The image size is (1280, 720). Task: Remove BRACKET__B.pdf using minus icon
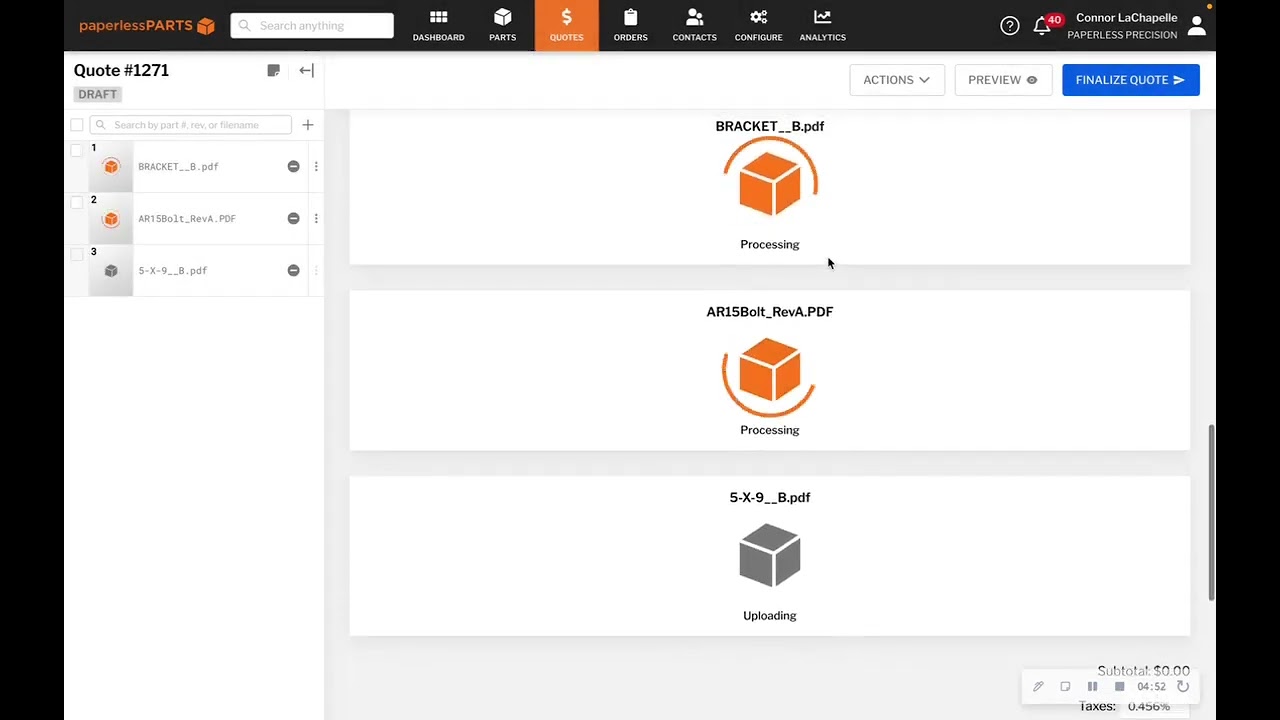point(293,167)
